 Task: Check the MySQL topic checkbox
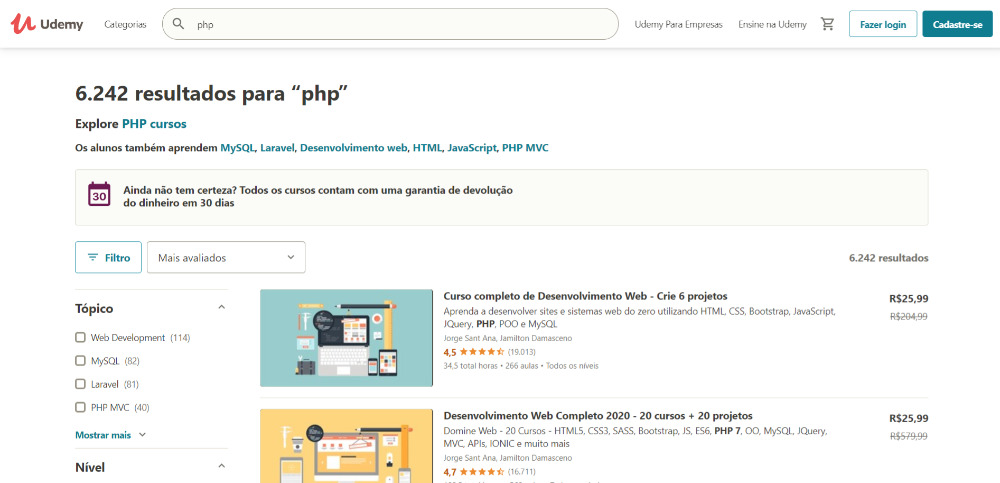tap(80, 360)
